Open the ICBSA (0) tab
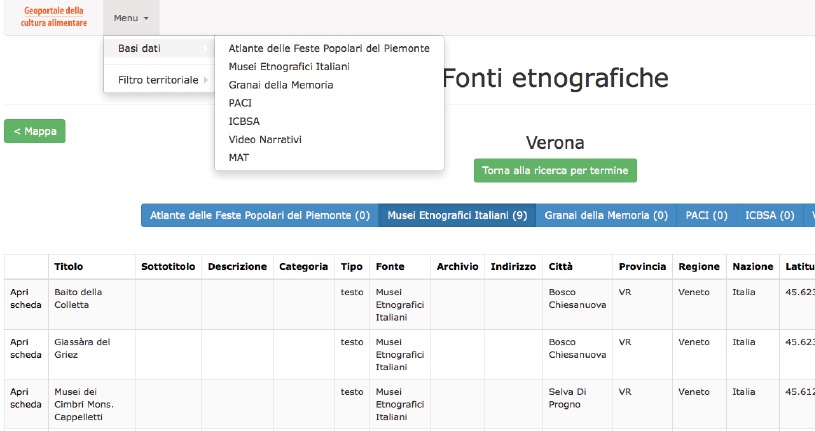This screenshot has height=431, width=815. click(769, 215)
